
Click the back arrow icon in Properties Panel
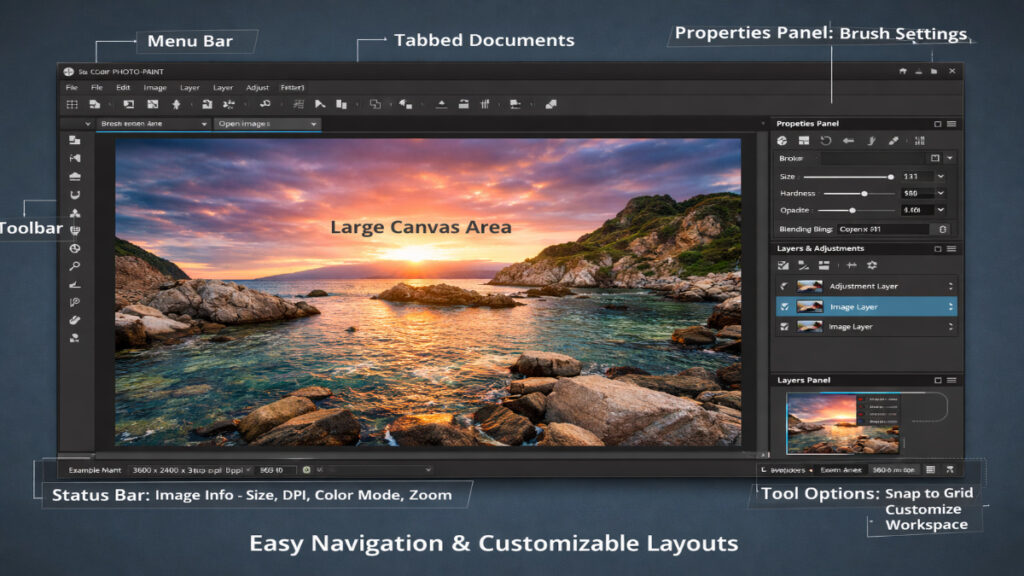coord(849,140)
